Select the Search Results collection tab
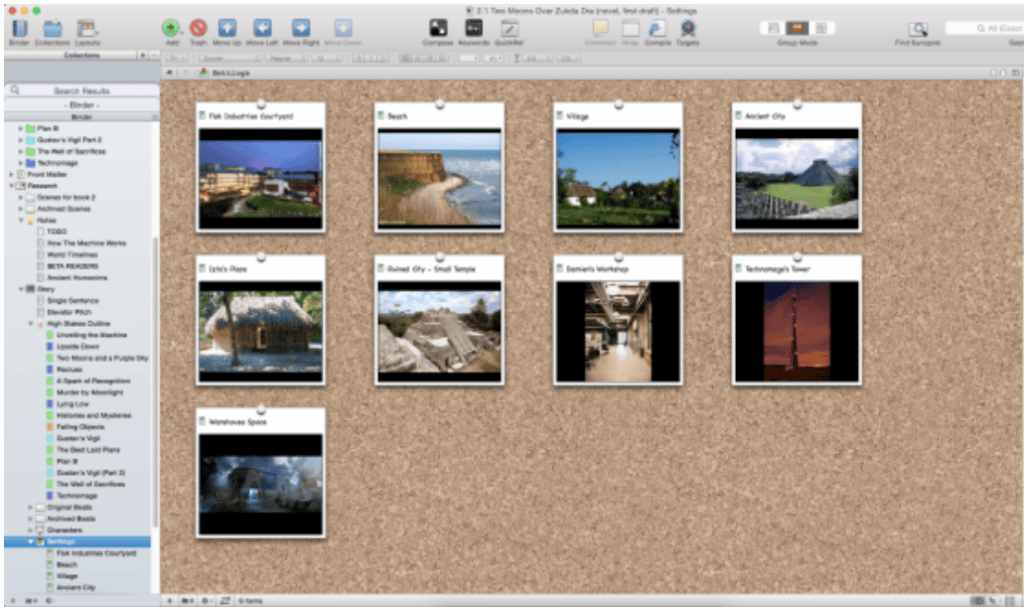Image resolution: width=1024 pixels, height=607 pixels. (82, 91)
